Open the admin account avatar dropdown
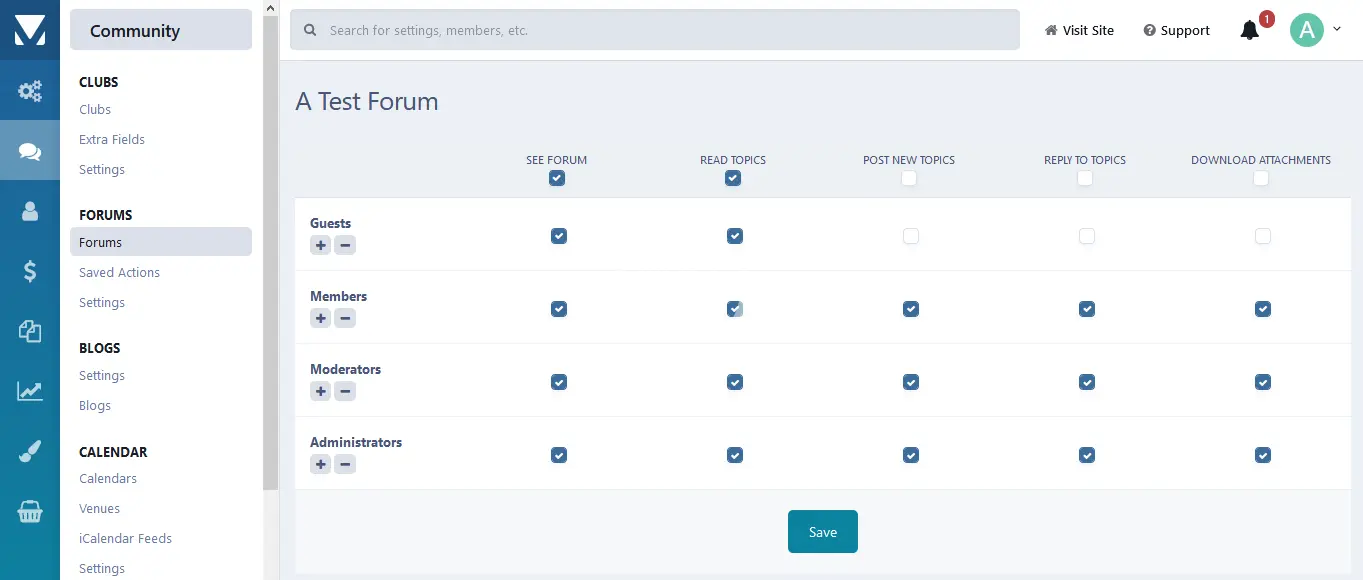This screenshot has width=1363, height=580. (1314, 30)
